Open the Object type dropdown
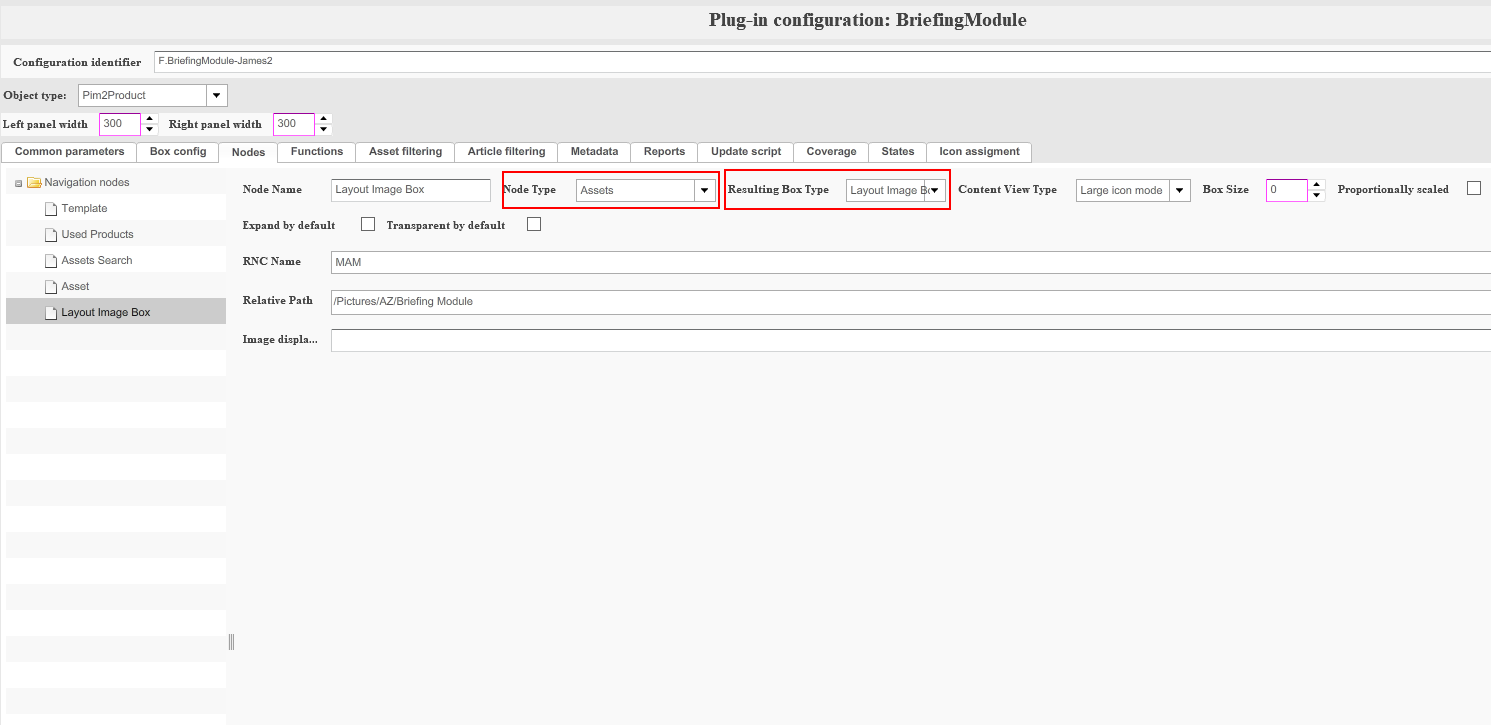This screenshot has width=1491, height=725. click(216, 96)
